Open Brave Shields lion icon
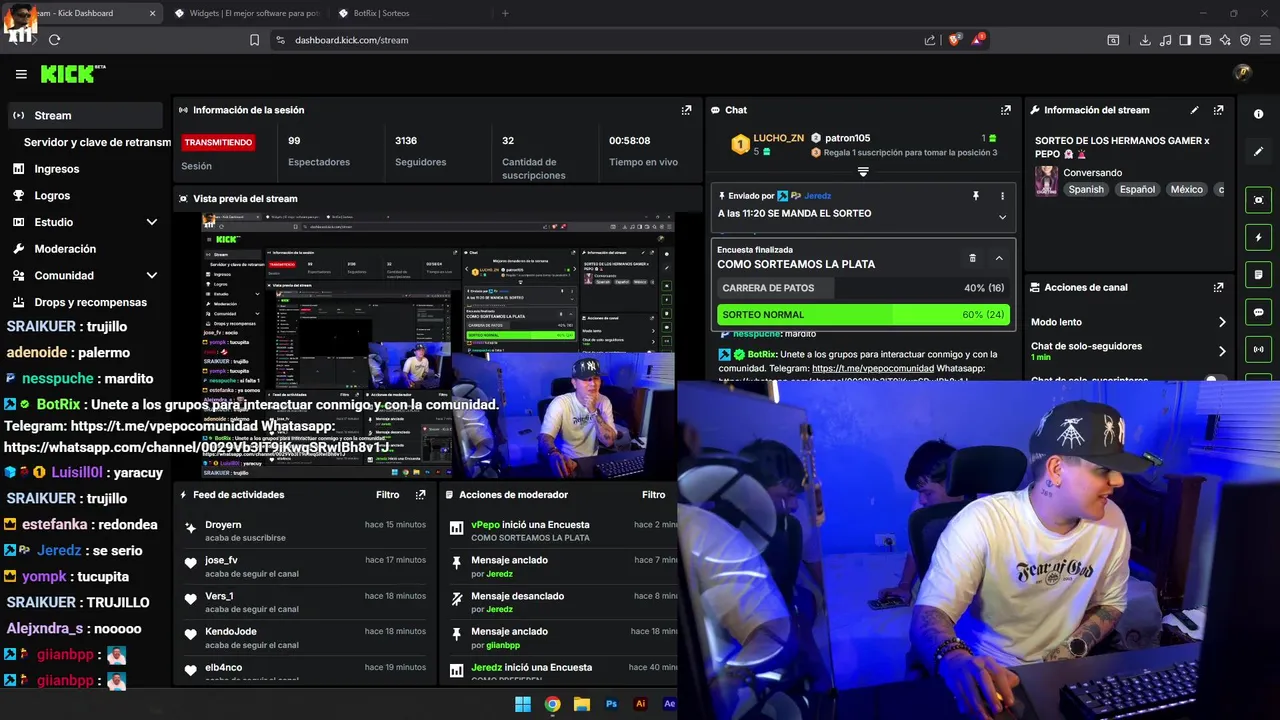This screenshot has height=720, width=1280. point(955,40)
